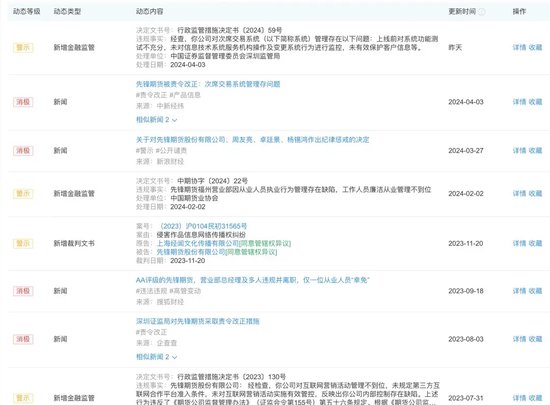Click the 更新时间 column header

tap(462, 12)
